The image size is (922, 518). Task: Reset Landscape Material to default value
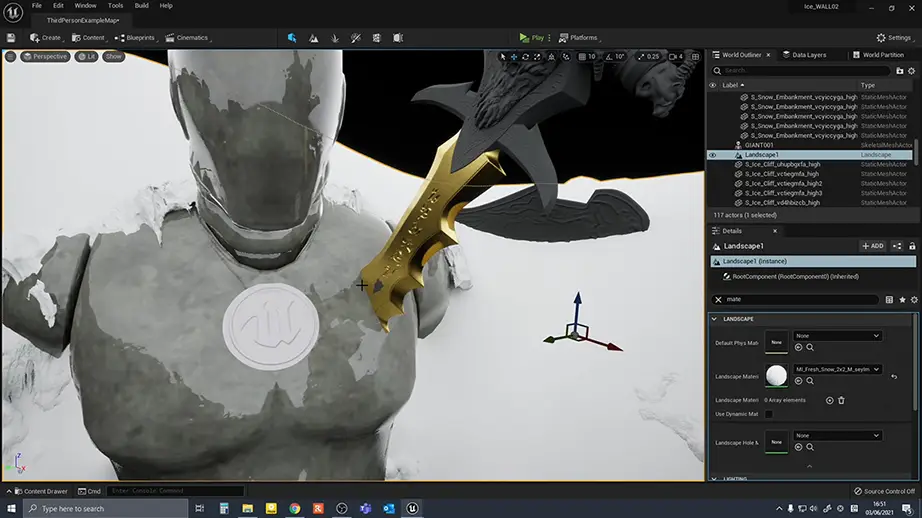click(893, 376)
